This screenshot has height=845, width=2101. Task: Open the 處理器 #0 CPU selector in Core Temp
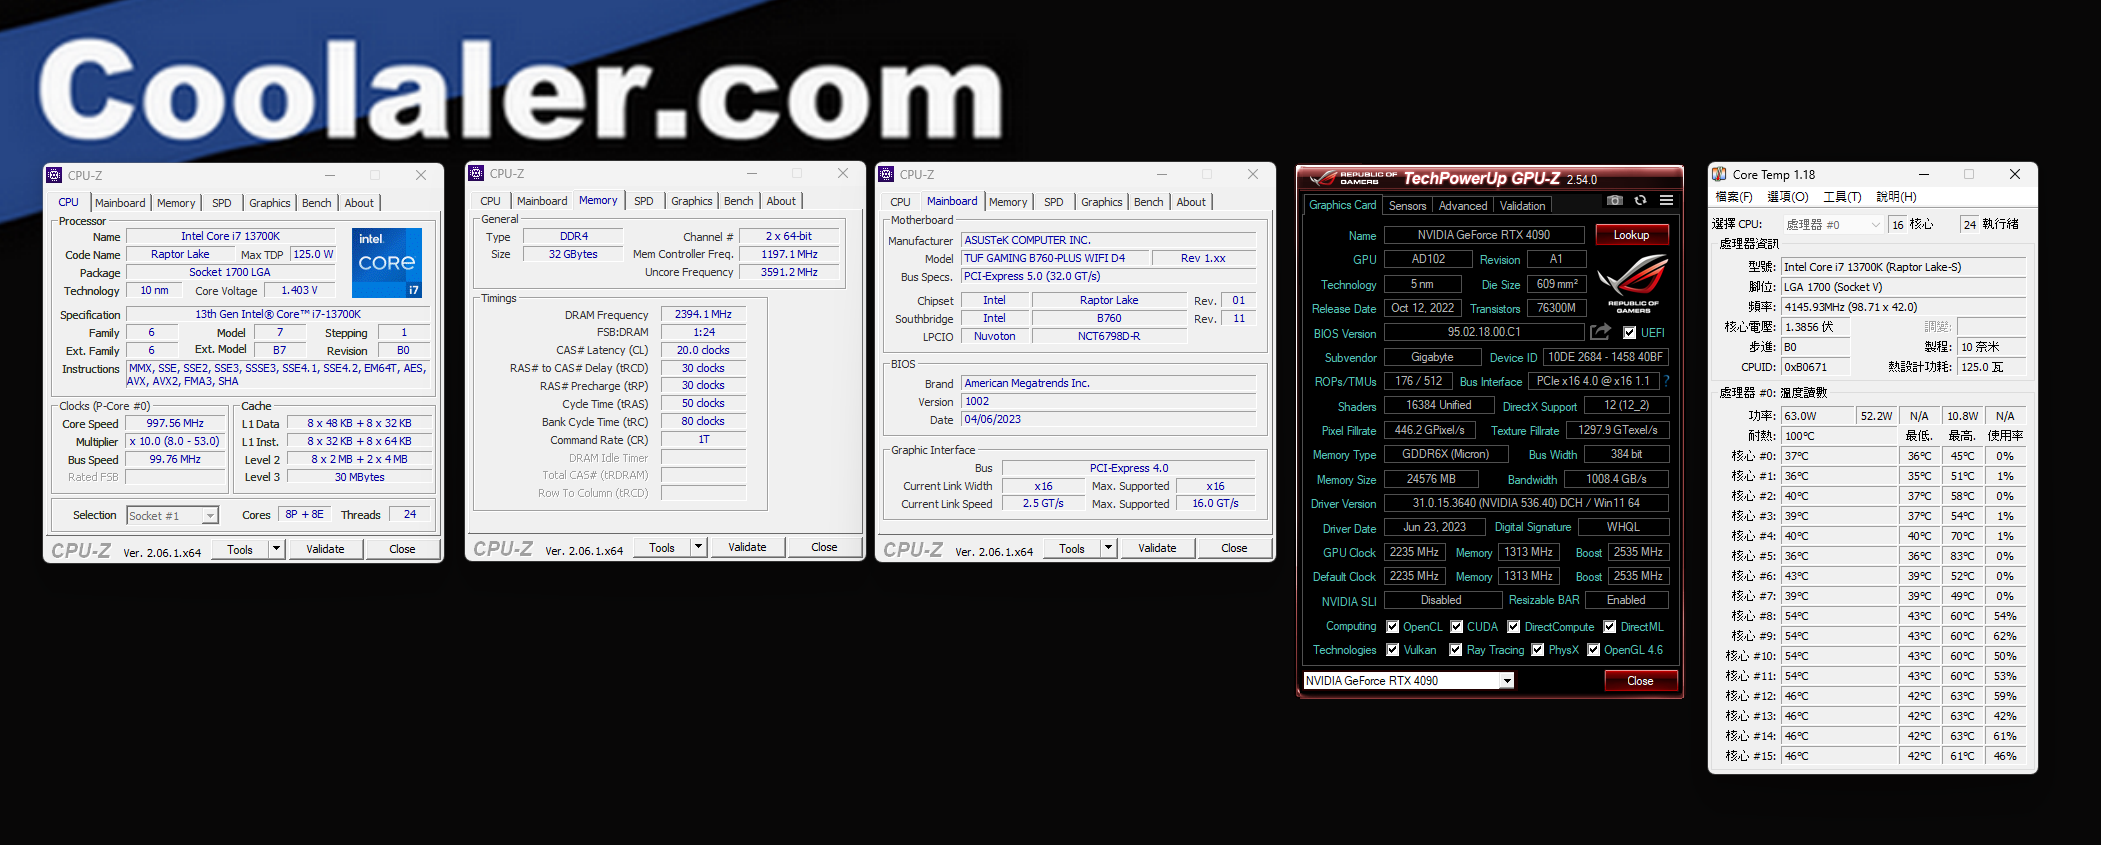pos(1833,224)
